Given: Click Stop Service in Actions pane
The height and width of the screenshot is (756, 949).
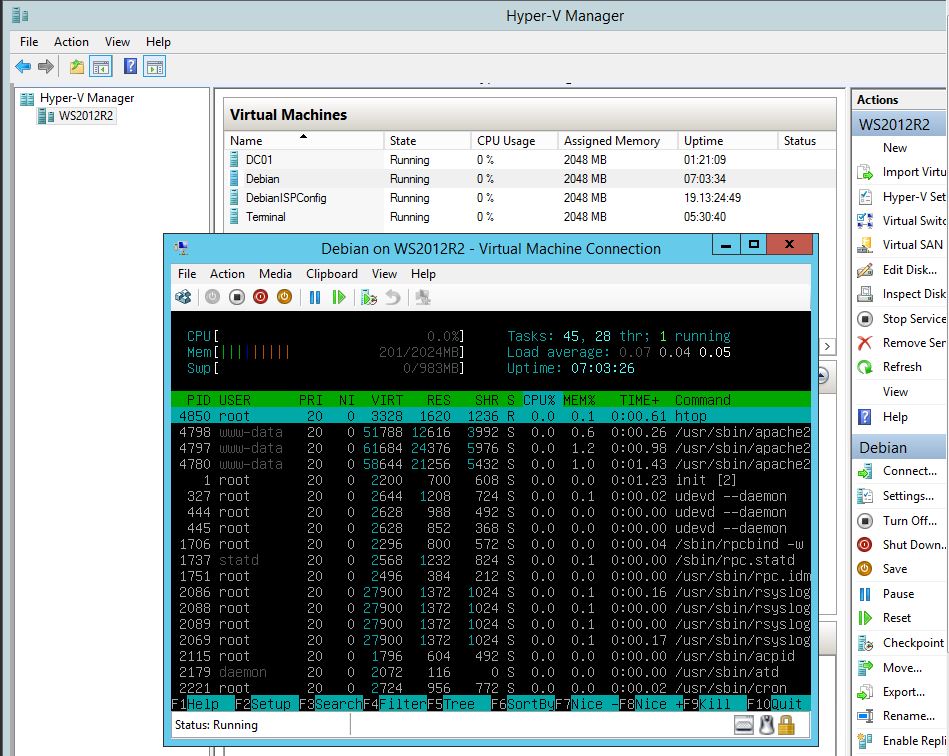Looking at the screenshot, I should (x=913, y=319).
